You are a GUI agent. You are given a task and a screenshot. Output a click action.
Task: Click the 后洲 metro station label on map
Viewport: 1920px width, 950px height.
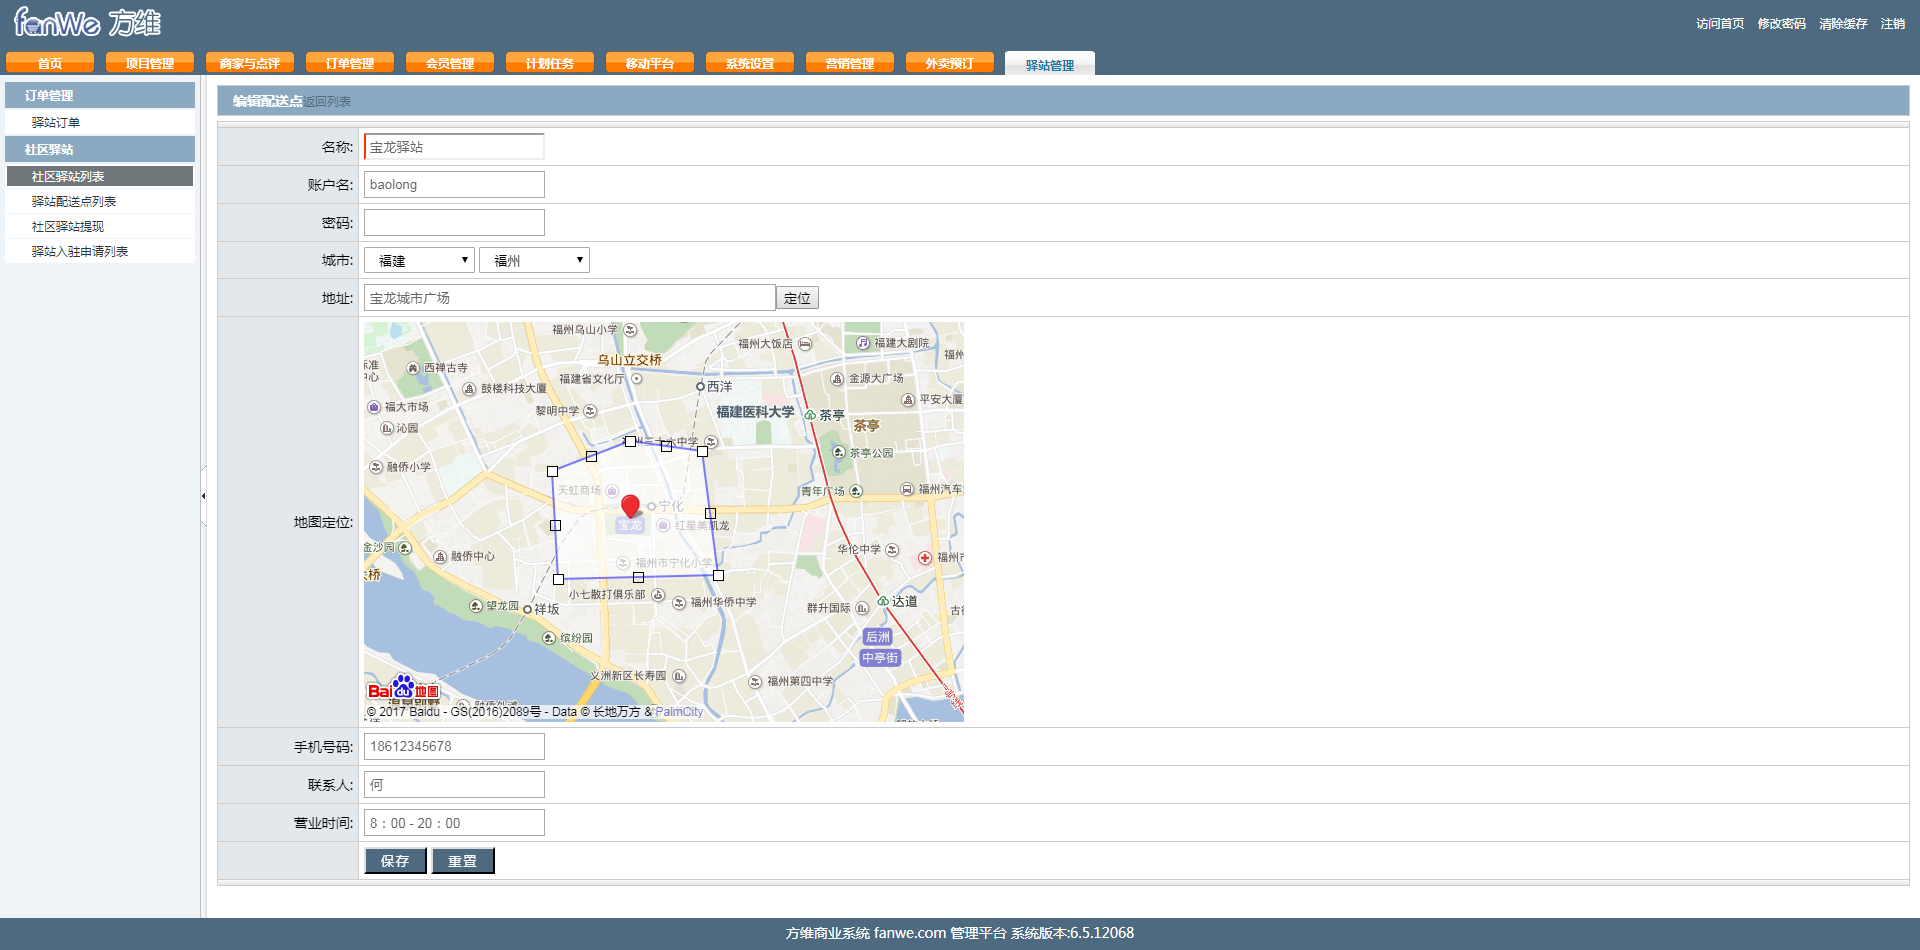point(877,637)
